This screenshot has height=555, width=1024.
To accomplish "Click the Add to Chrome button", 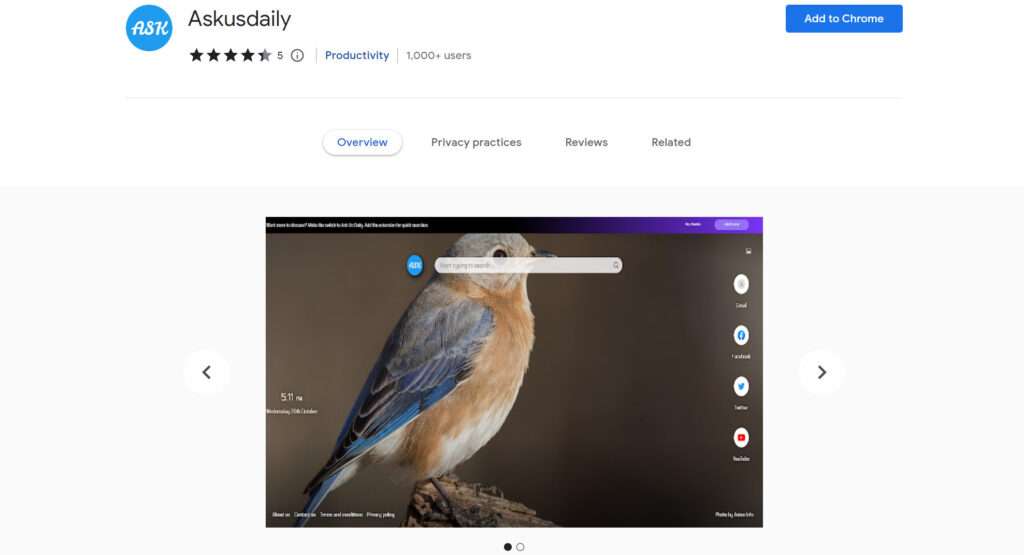I will tap(844, 18).
